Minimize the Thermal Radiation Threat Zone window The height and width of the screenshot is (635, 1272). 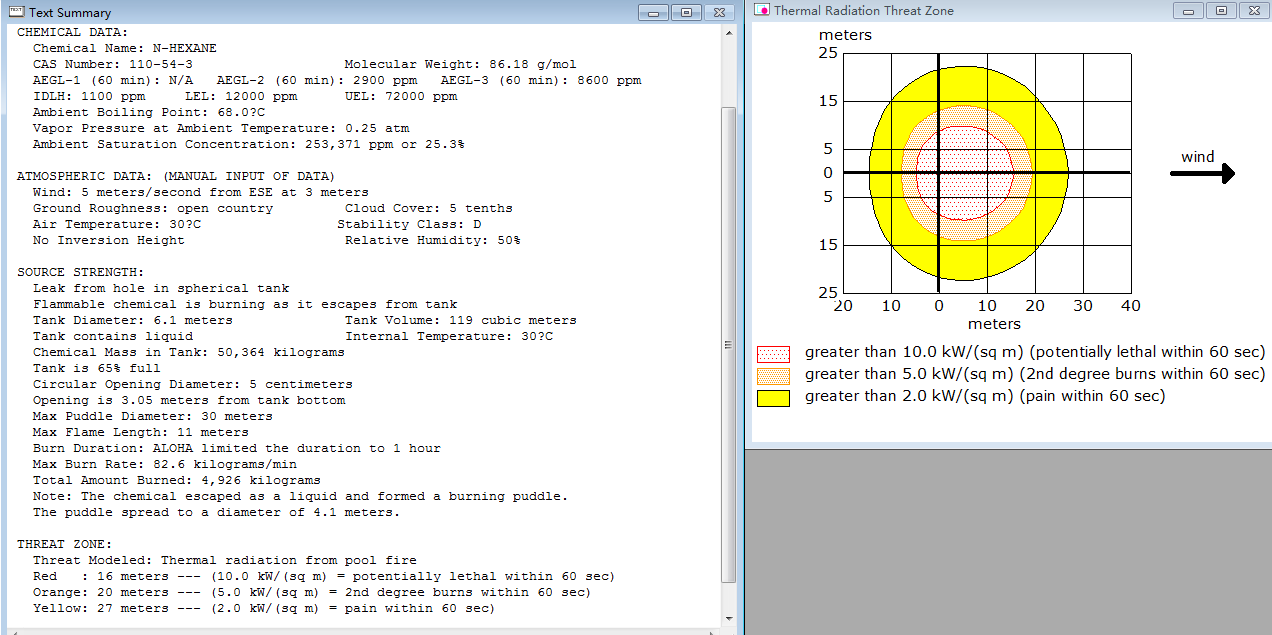[1189, 10]
